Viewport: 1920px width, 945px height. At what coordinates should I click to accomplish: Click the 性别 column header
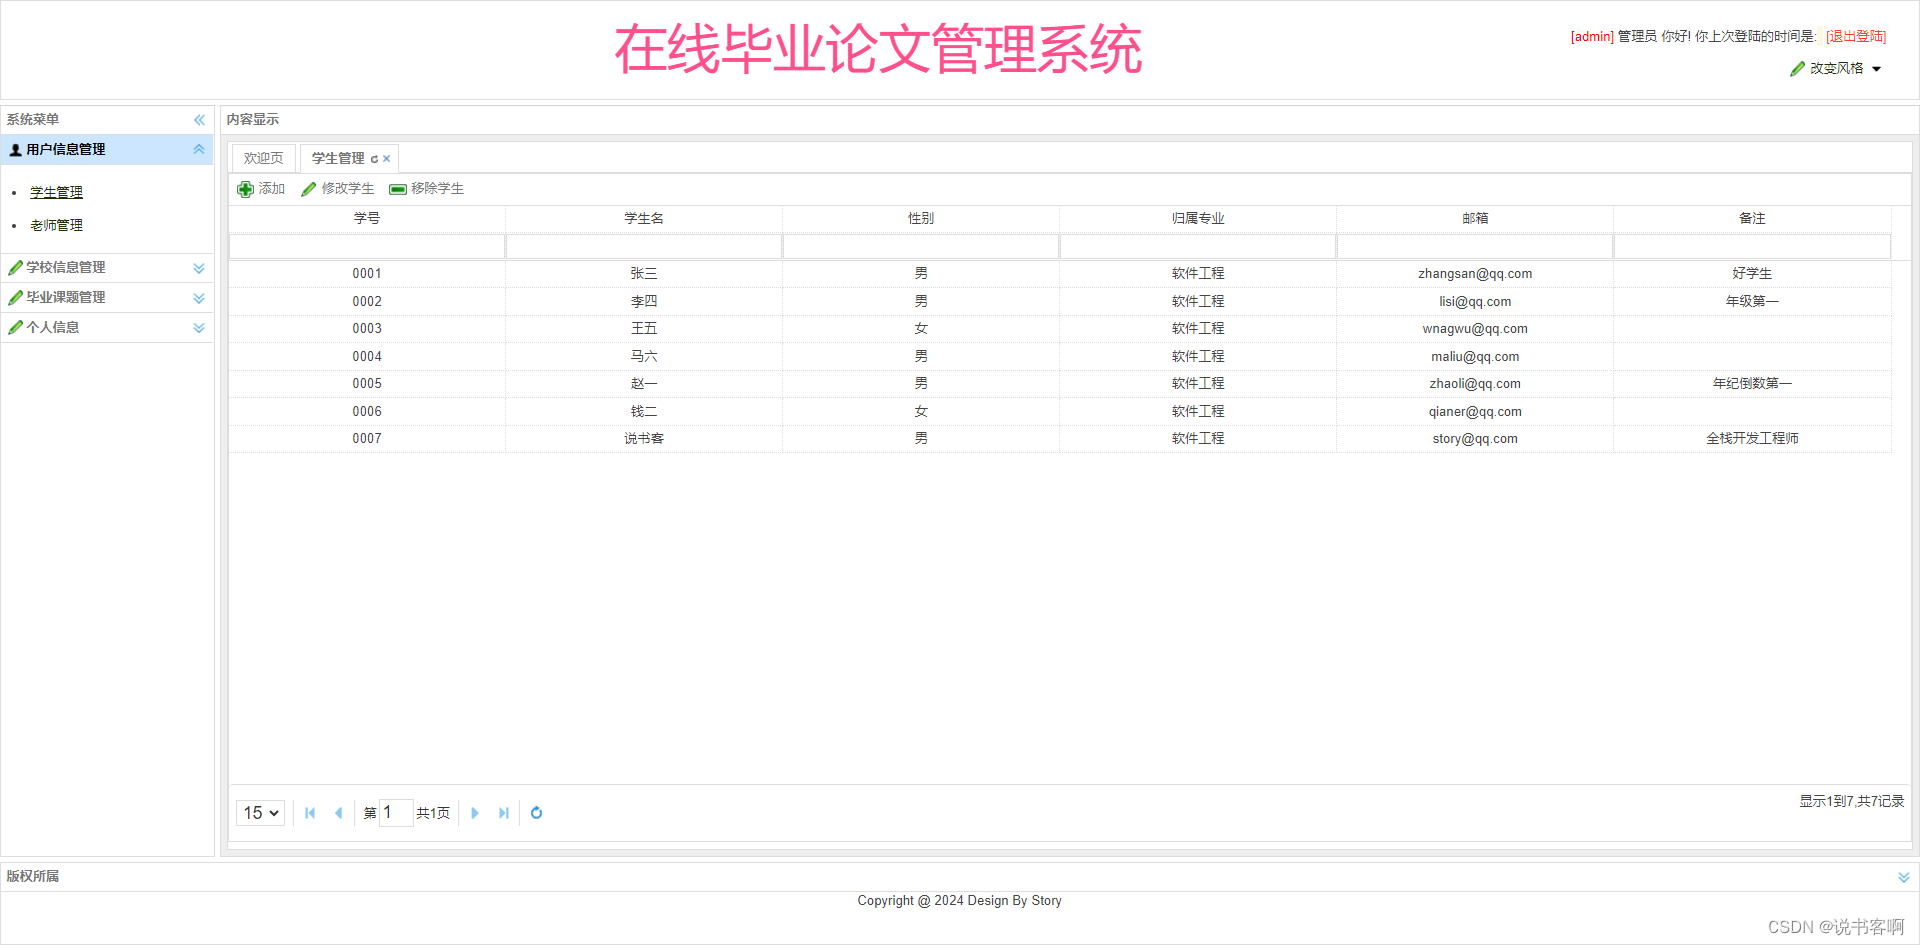click(921, 219)
